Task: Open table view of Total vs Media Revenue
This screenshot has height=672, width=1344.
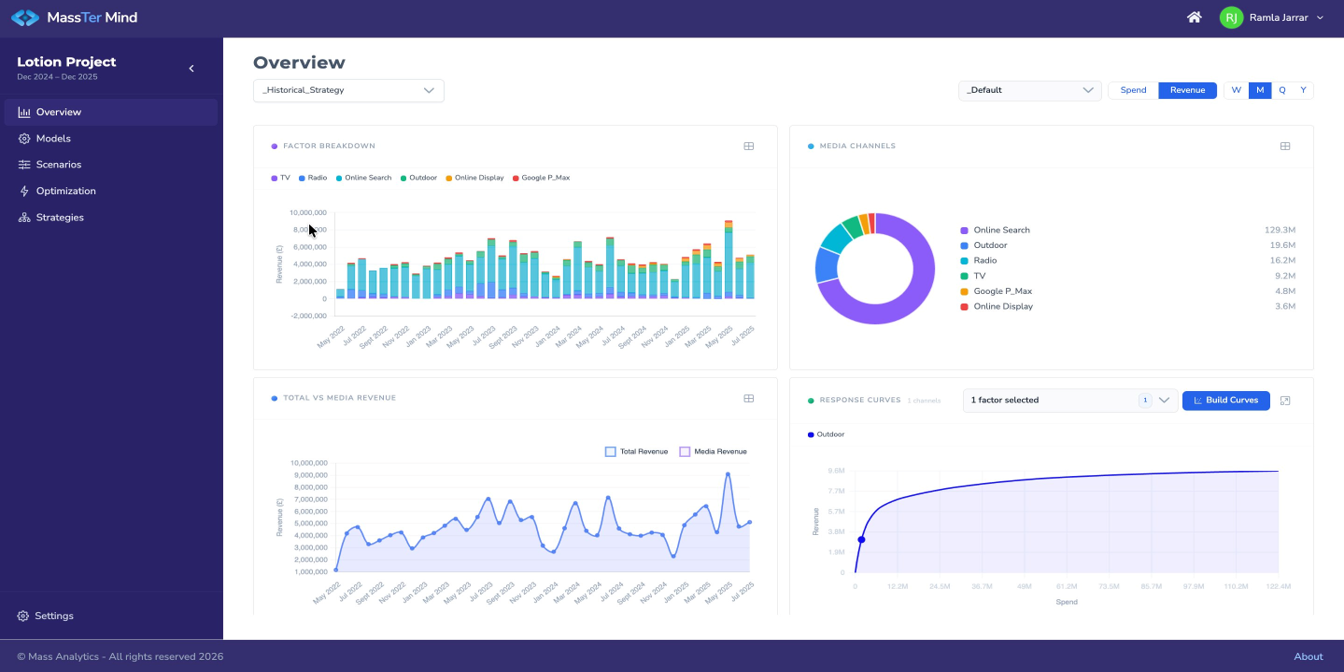Action: (748, 398)
